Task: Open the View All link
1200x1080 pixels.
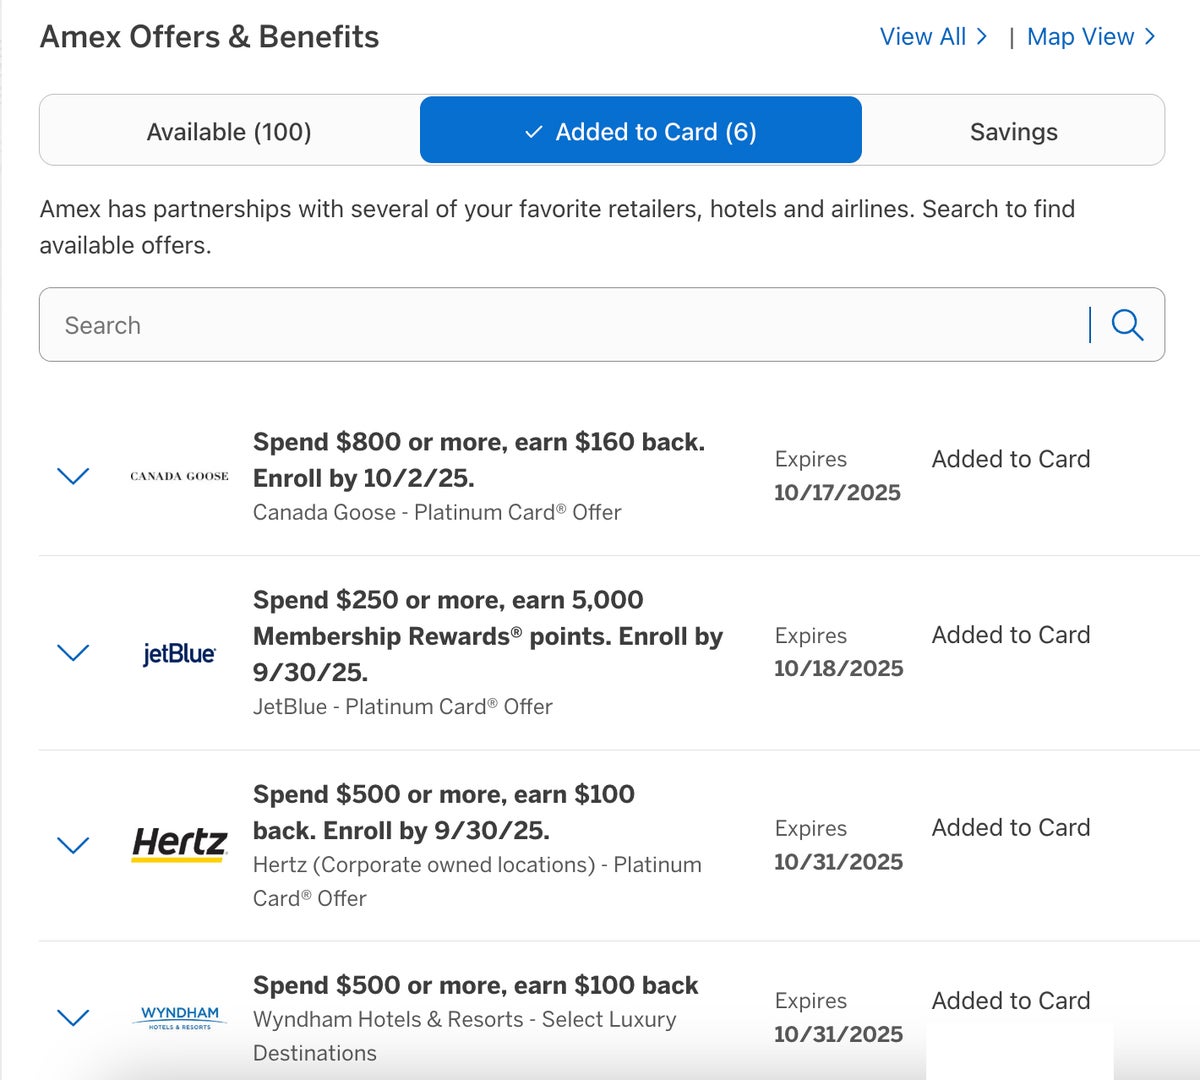Action: click(932, 37)
